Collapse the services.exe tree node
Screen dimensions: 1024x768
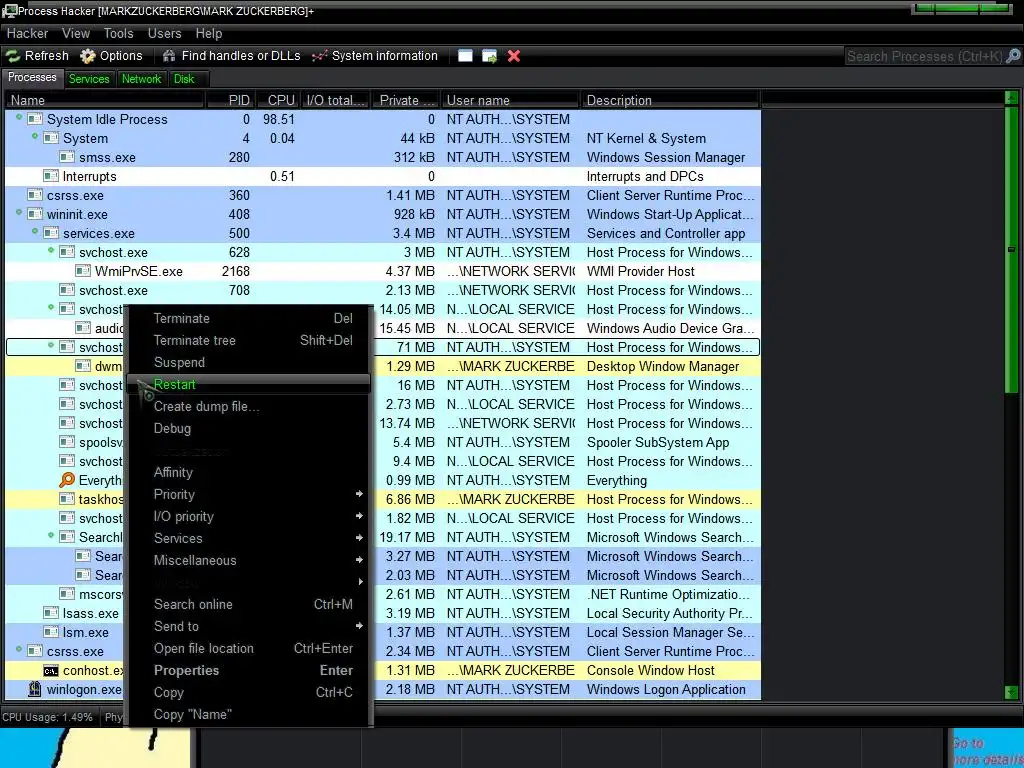click(x=35, y=231)
